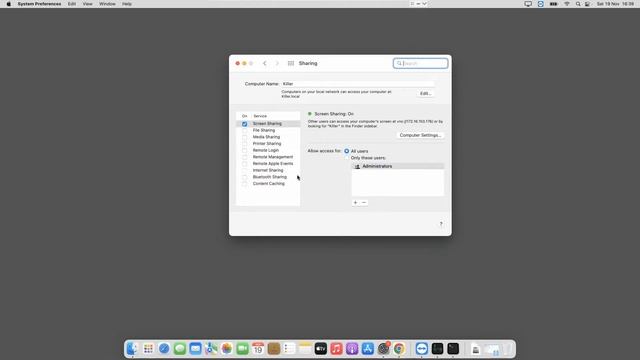Select the 'Remote Apple Events' row label
This screenshot has height=360, width=640.
273,164
